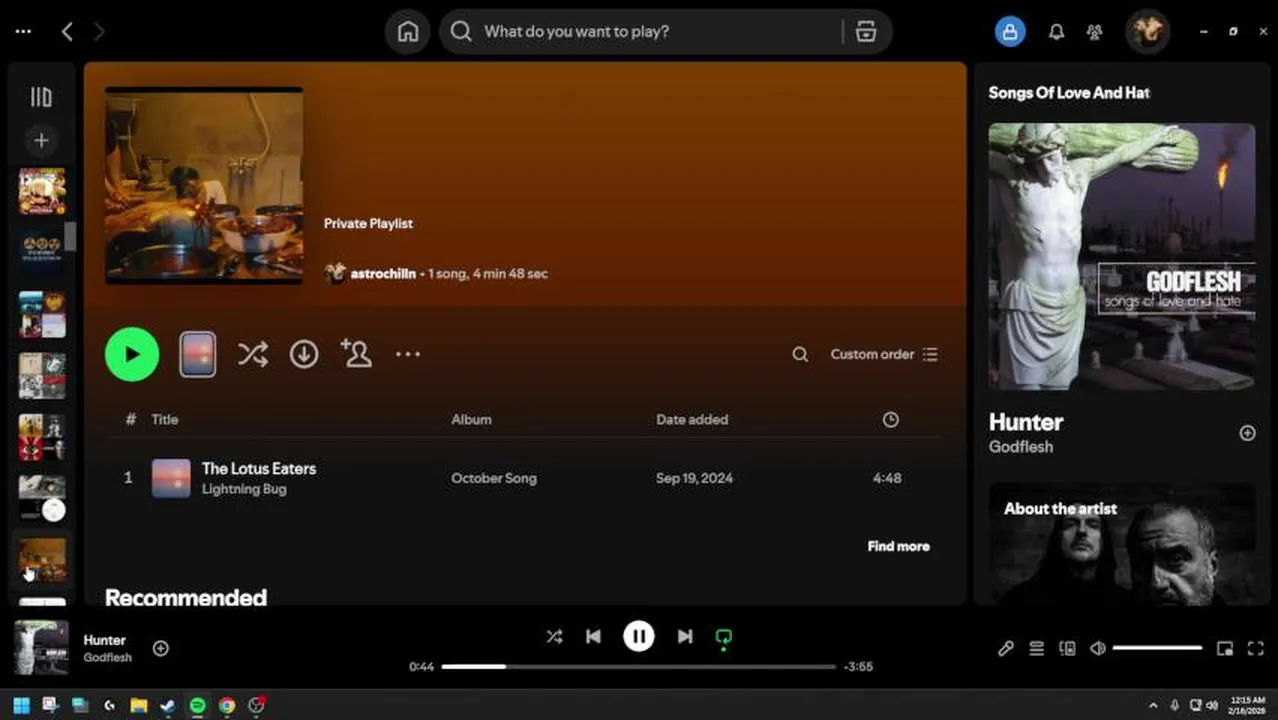This screenshot has height=720, width=1278.
Task: Open the three-dots app menu at top left
Action: tap(23, 32)
